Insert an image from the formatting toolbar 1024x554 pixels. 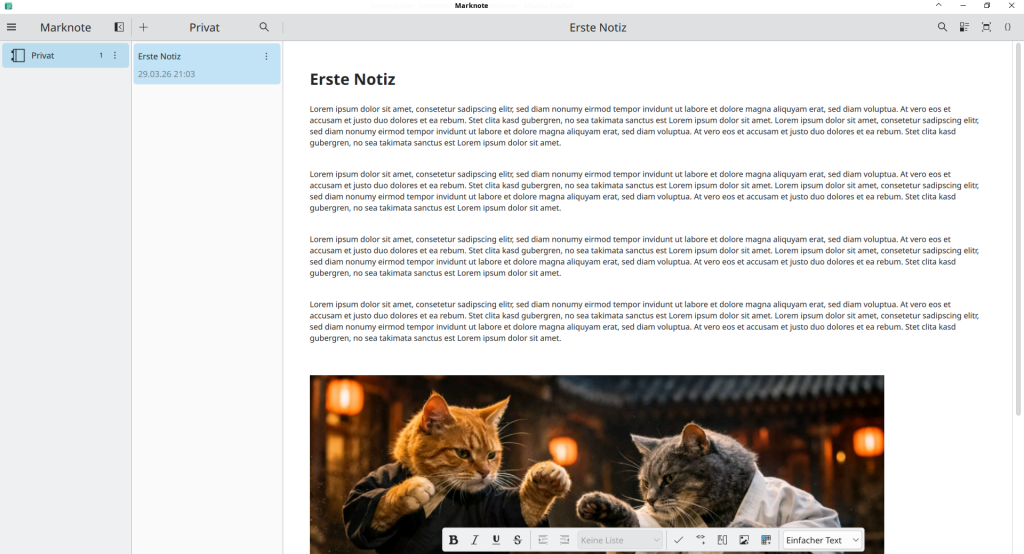click(x=744, y=540)
